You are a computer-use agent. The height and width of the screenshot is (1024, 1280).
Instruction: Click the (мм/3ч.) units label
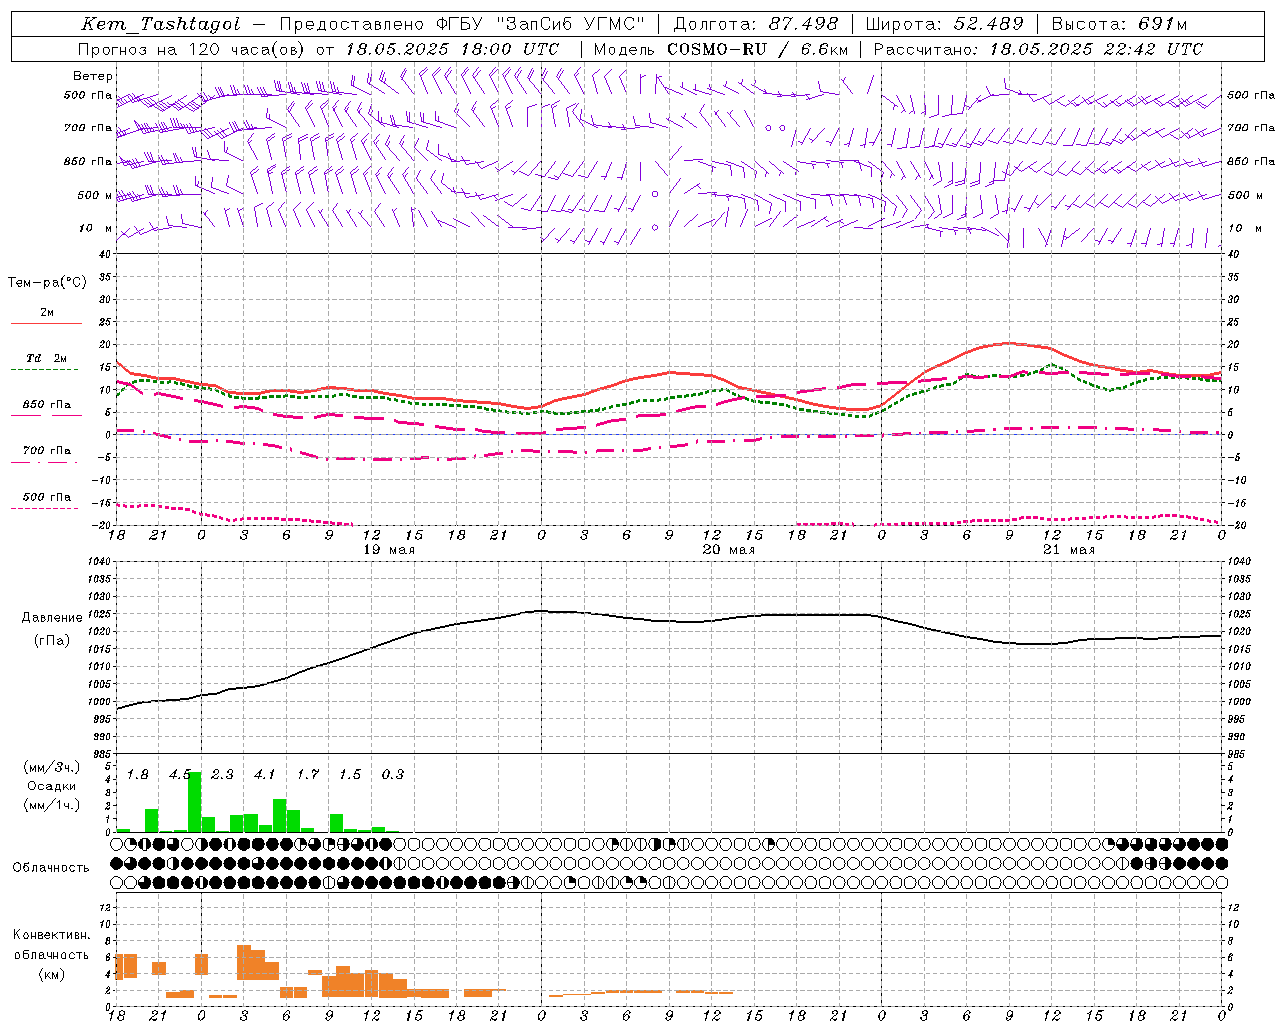click(x=51, y=767)
